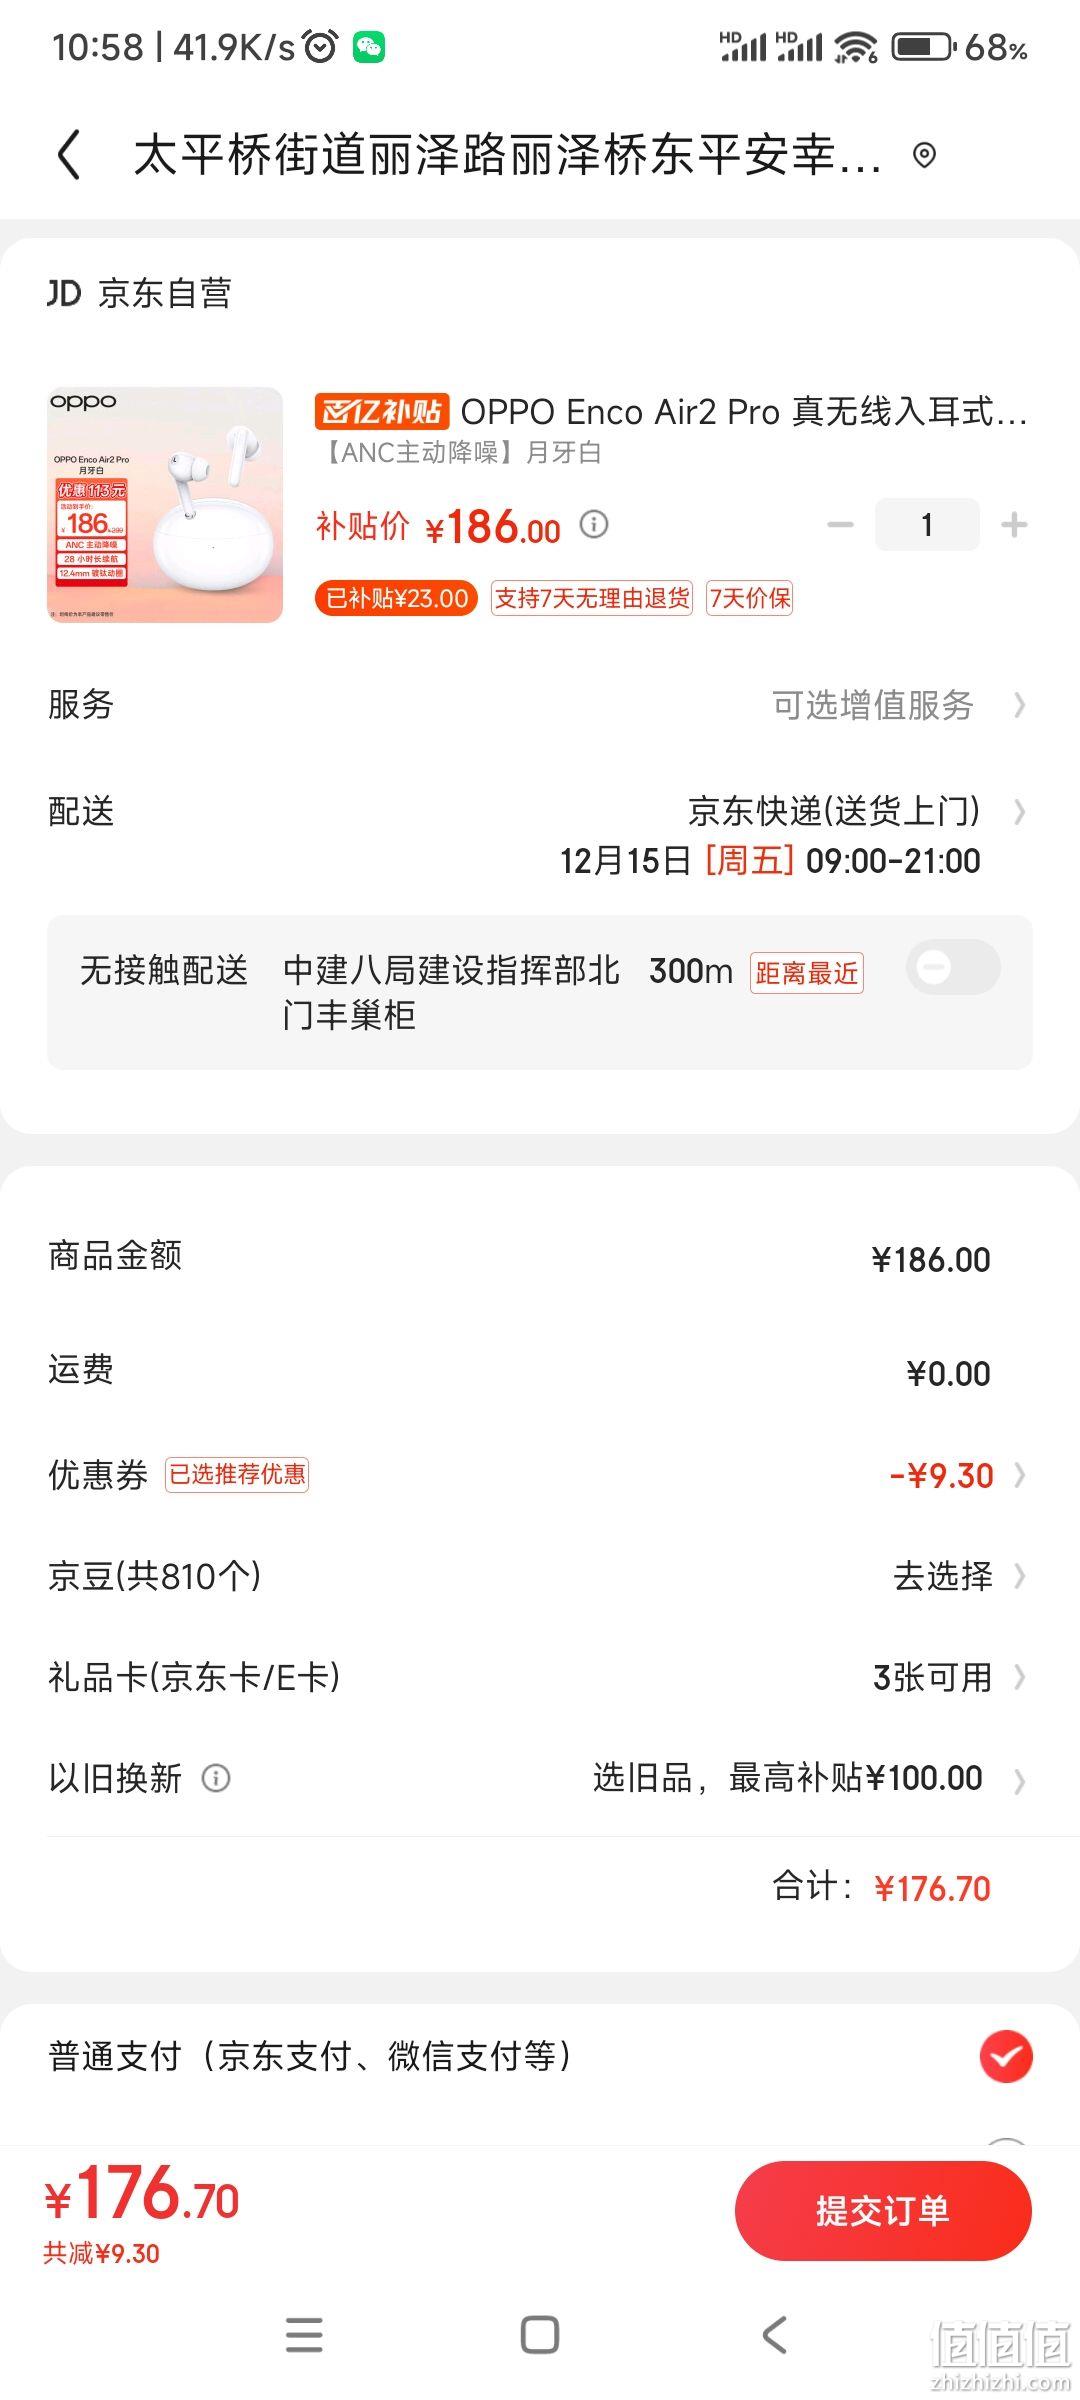Expand the 京东快递 delivery options
The width and height of the screenshot is (1080, 2400).
[857, 811]
